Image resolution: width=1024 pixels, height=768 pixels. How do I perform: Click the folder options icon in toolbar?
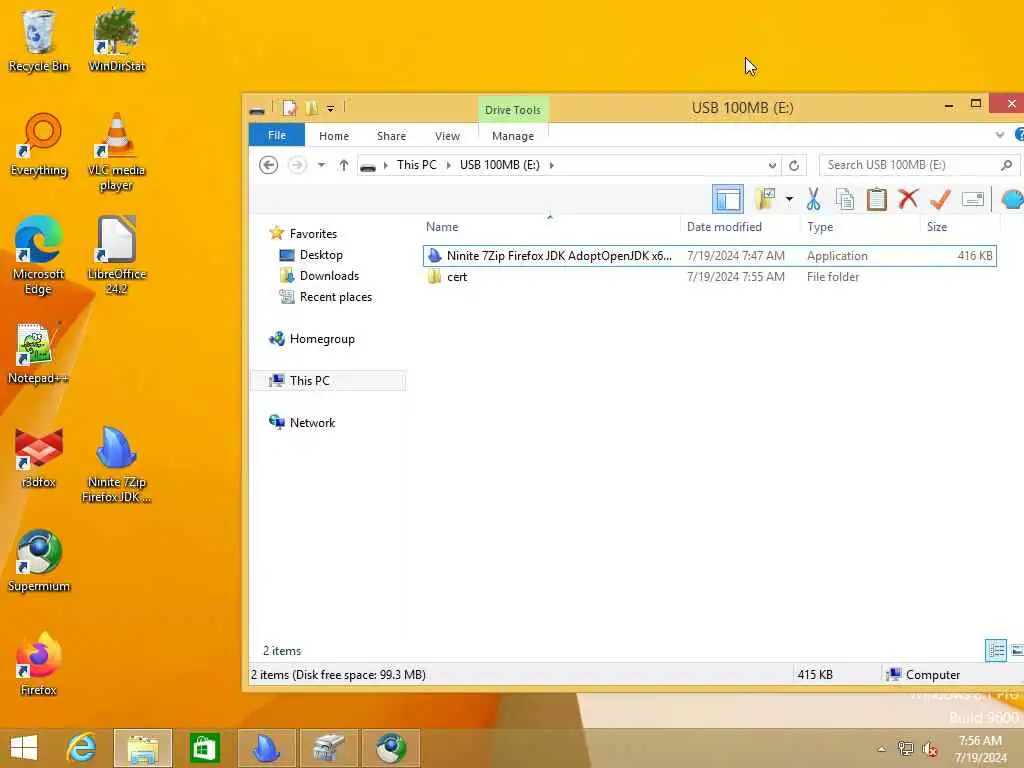click(765, 199)
